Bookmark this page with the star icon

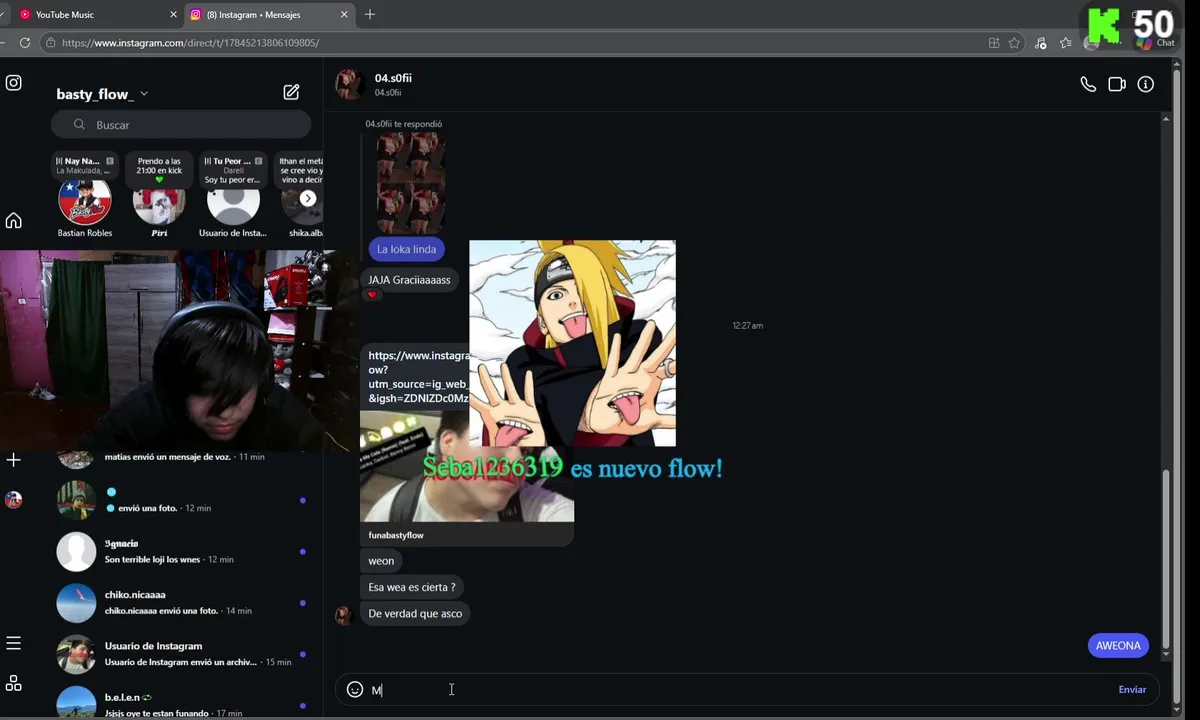1015,43
